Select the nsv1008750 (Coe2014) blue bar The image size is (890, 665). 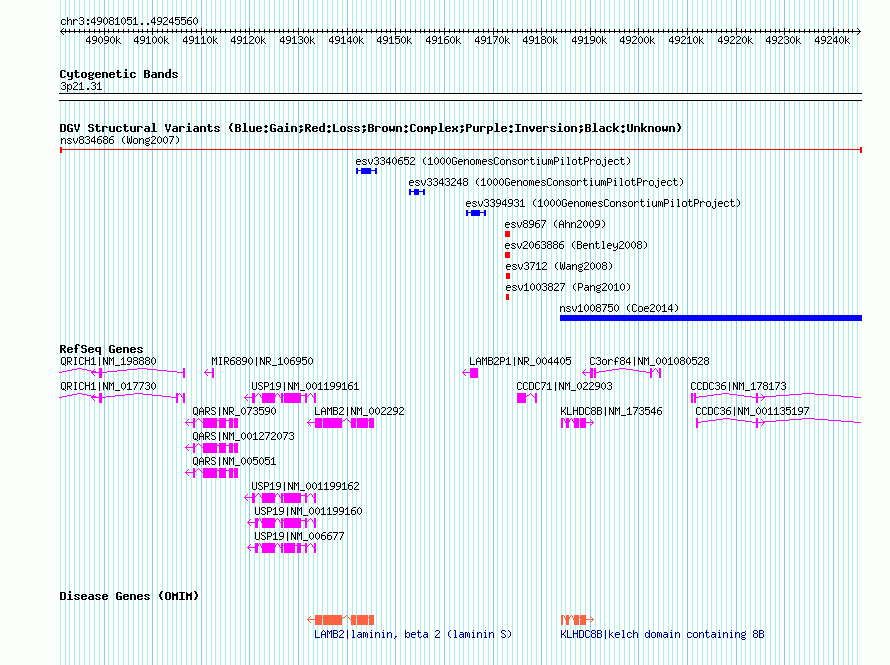(711, 318)
